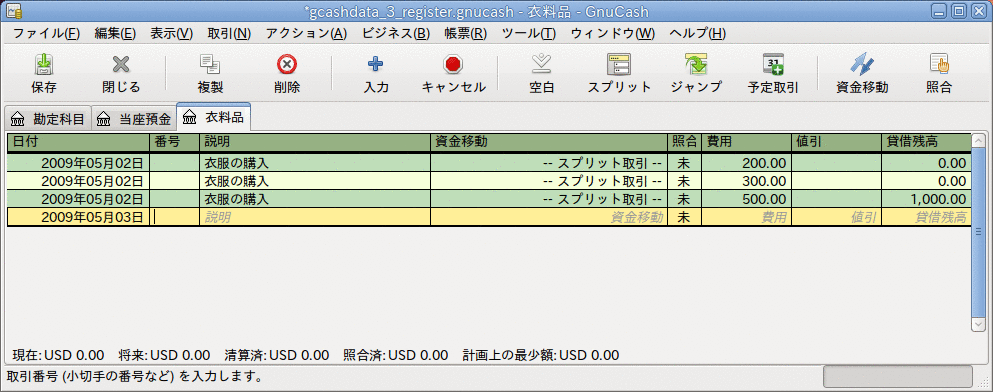The height and width of the screenshot is (392, 993).
Task: Click the 削除 (Delete) toolbar icon
Action: (287, 64)
